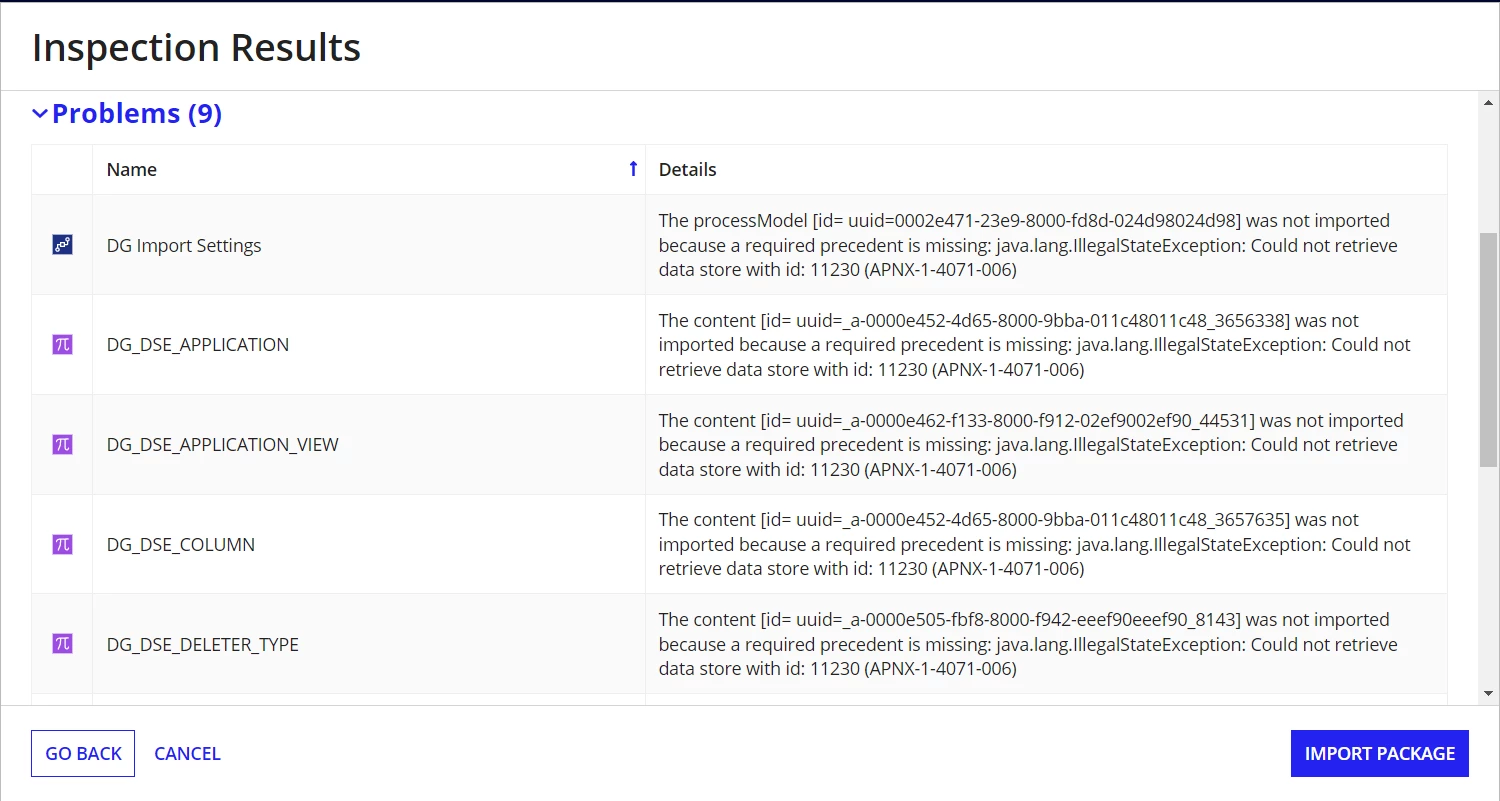The image size is (1500, 801).
Task: Click error details text containing 48_3657635
Action: tap(1035, 545)
